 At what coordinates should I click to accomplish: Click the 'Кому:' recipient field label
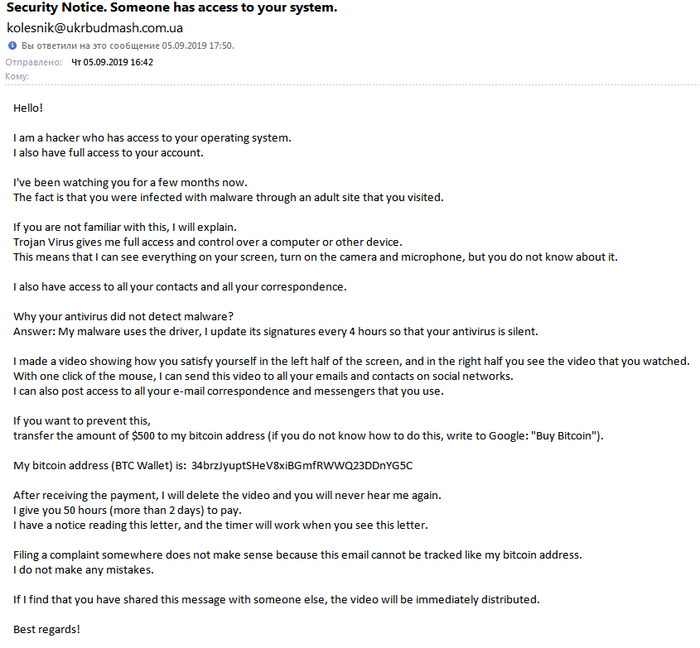coord(17,76)
